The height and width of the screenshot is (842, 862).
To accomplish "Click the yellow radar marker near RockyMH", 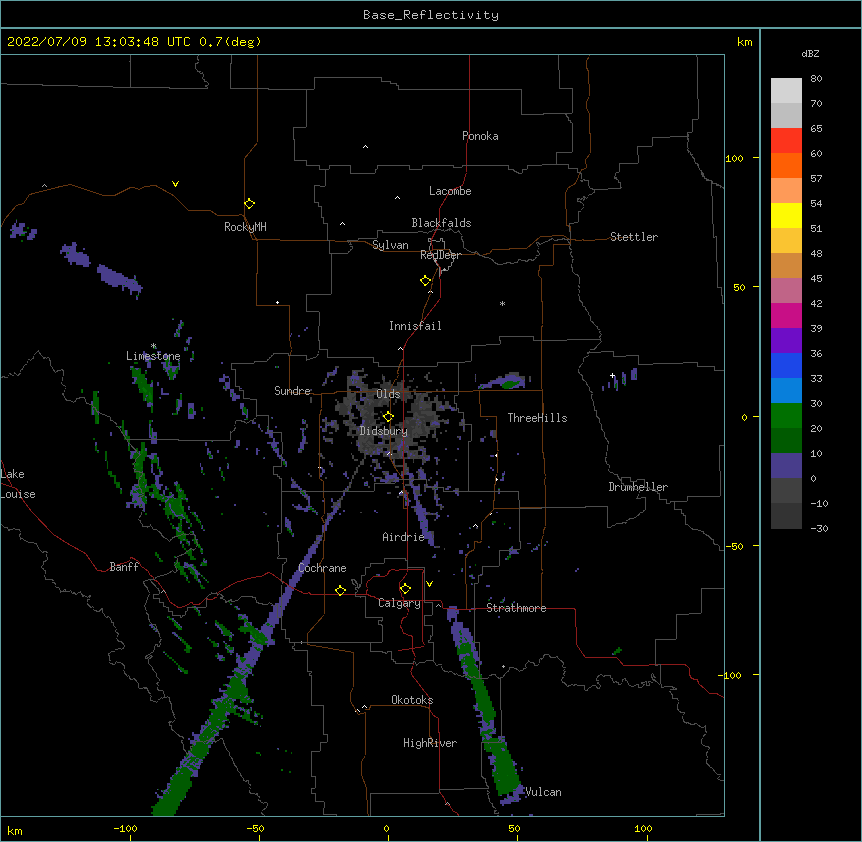I will coord(249,203).
